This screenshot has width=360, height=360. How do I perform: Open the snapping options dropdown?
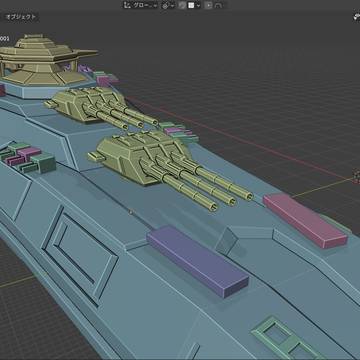pyautogui.click(x=194, y=5)
